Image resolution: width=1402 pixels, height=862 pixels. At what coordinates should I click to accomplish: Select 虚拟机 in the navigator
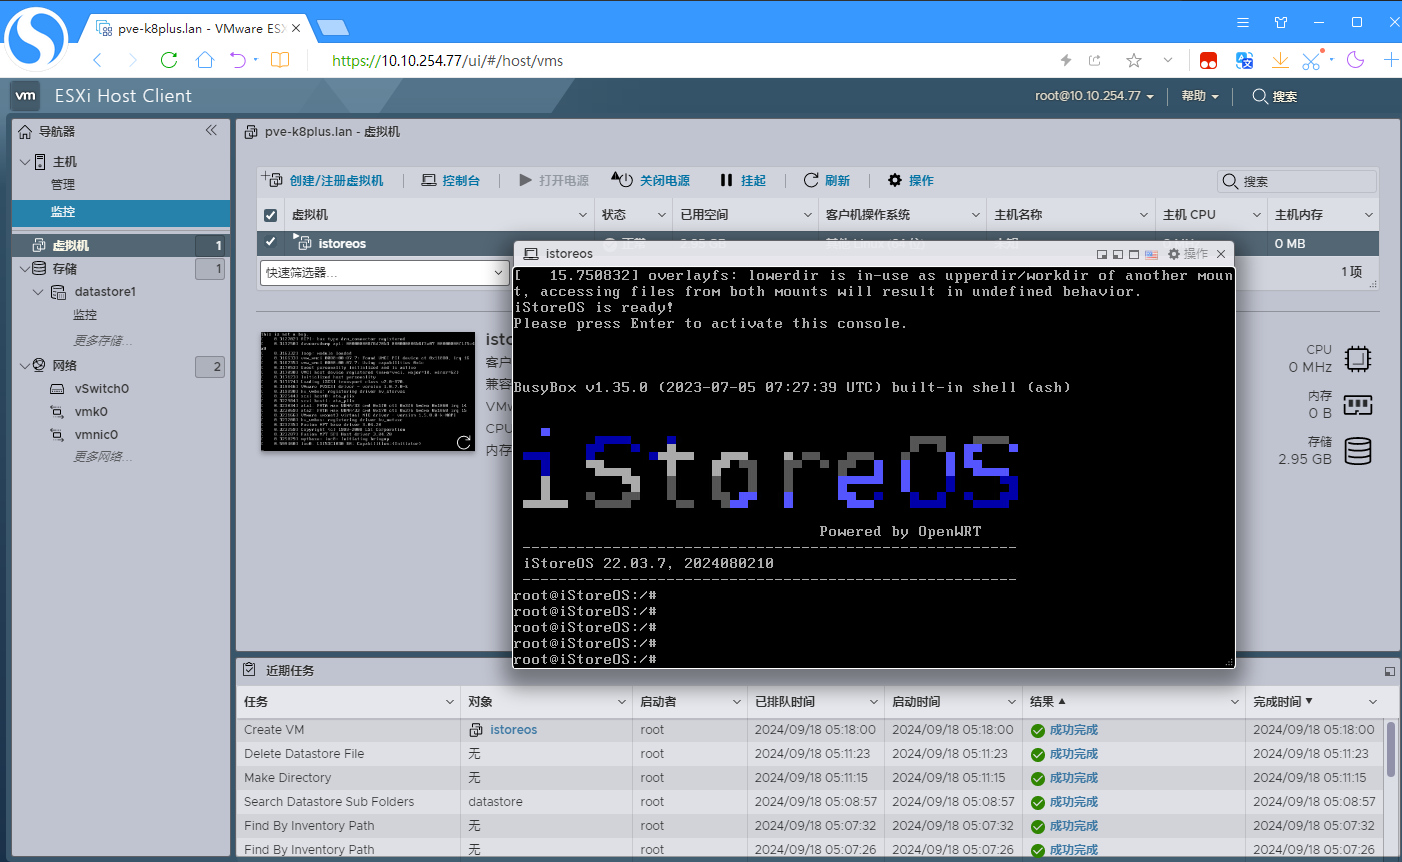70,245
